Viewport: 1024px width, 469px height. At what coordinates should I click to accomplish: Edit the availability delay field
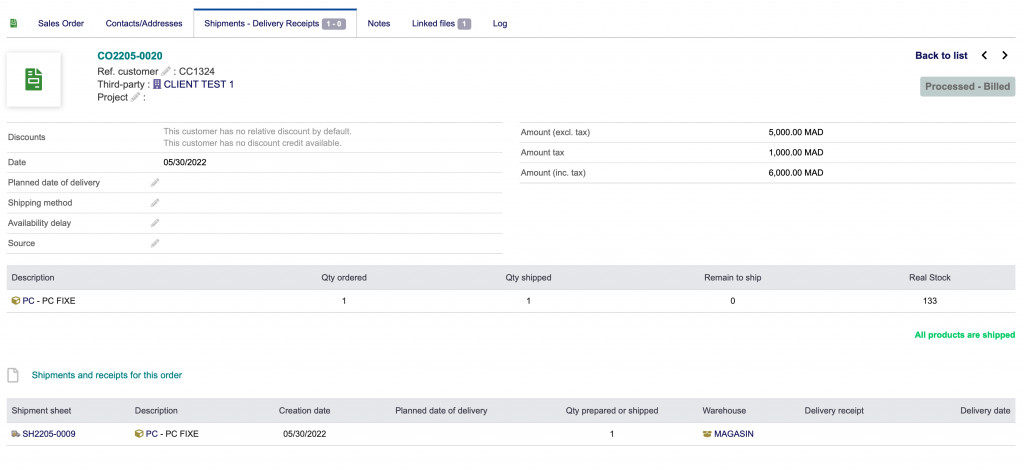(155, 223)
